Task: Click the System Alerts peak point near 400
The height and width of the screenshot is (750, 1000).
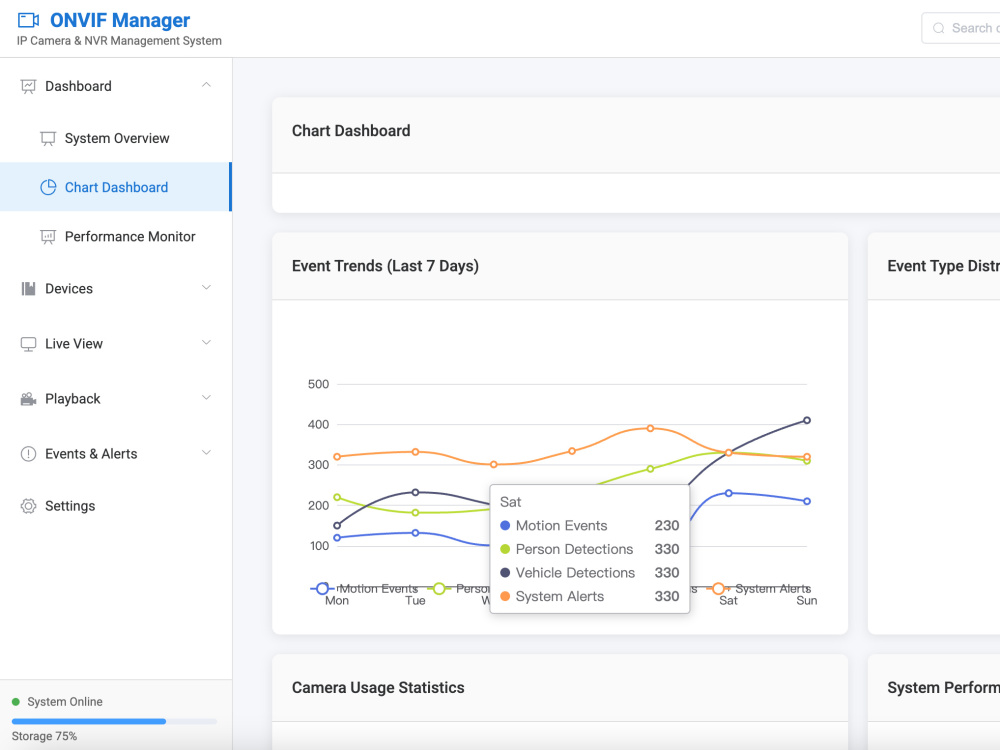Action: coord(650,429)
